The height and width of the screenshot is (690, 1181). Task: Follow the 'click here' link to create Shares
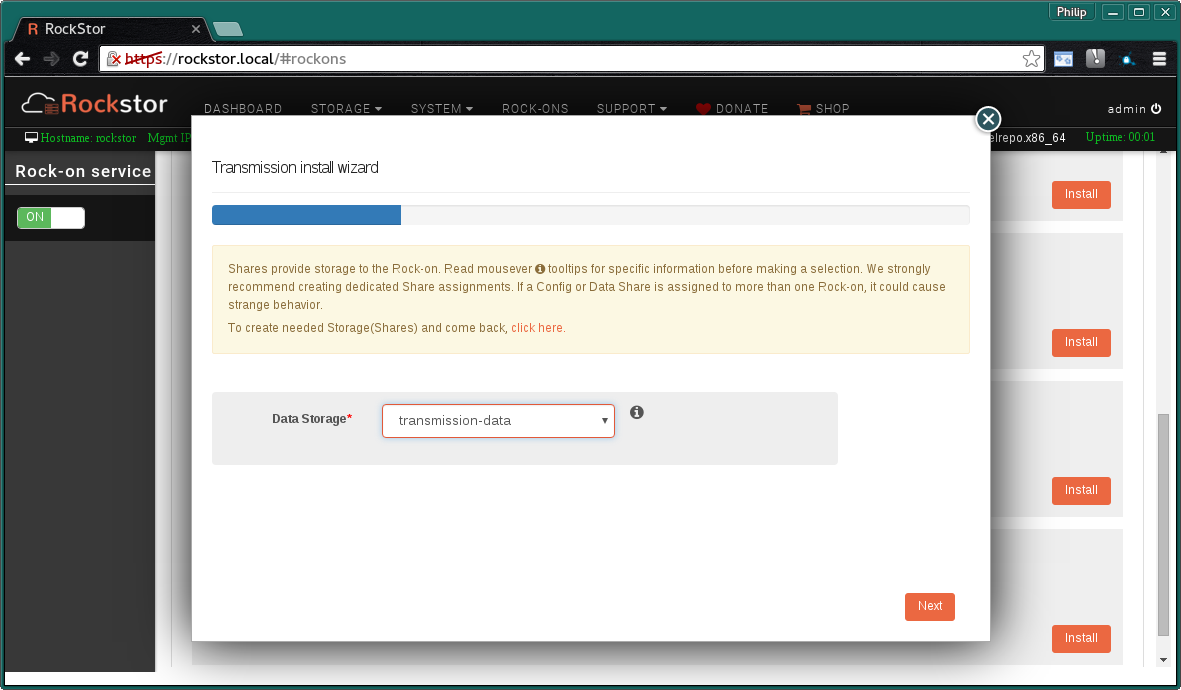tap(537, 328)
